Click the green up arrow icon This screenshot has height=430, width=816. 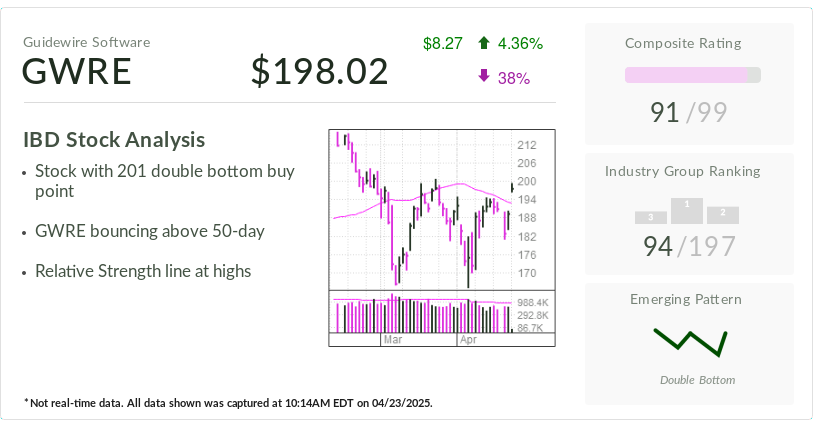484,44
